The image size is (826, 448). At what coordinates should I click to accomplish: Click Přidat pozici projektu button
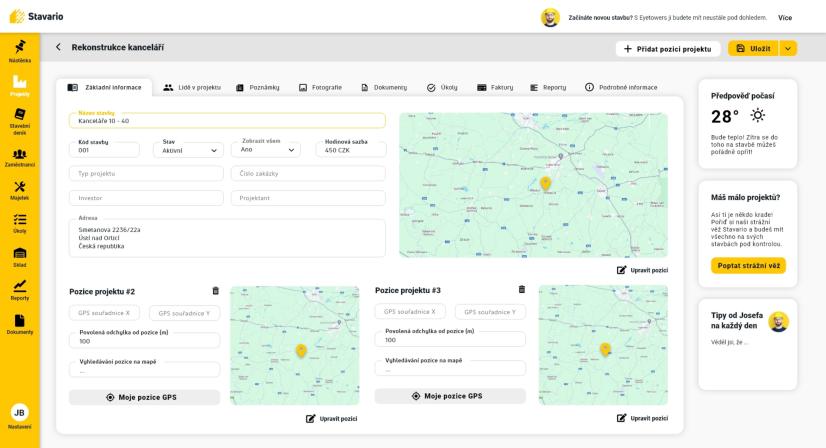click(667, 48)
